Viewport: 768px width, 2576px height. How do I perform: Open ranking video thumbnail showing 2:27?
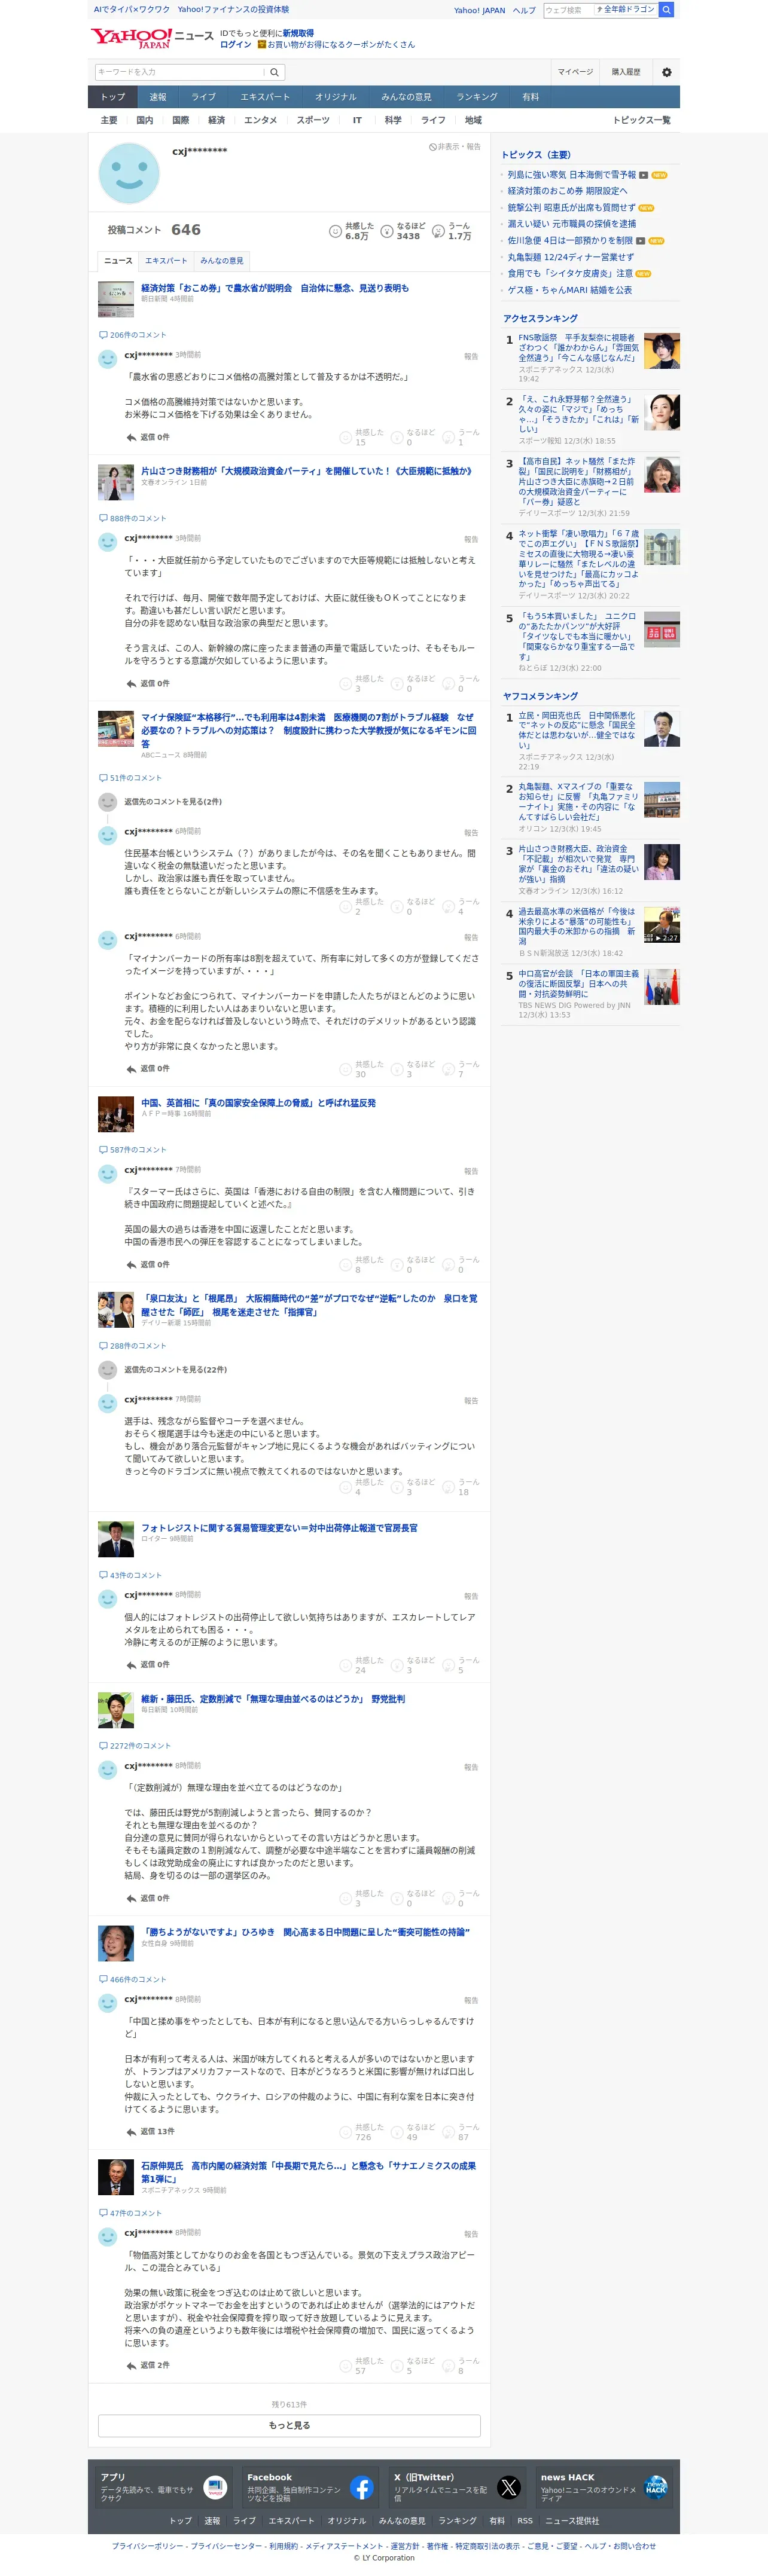[x=662, y=925]
